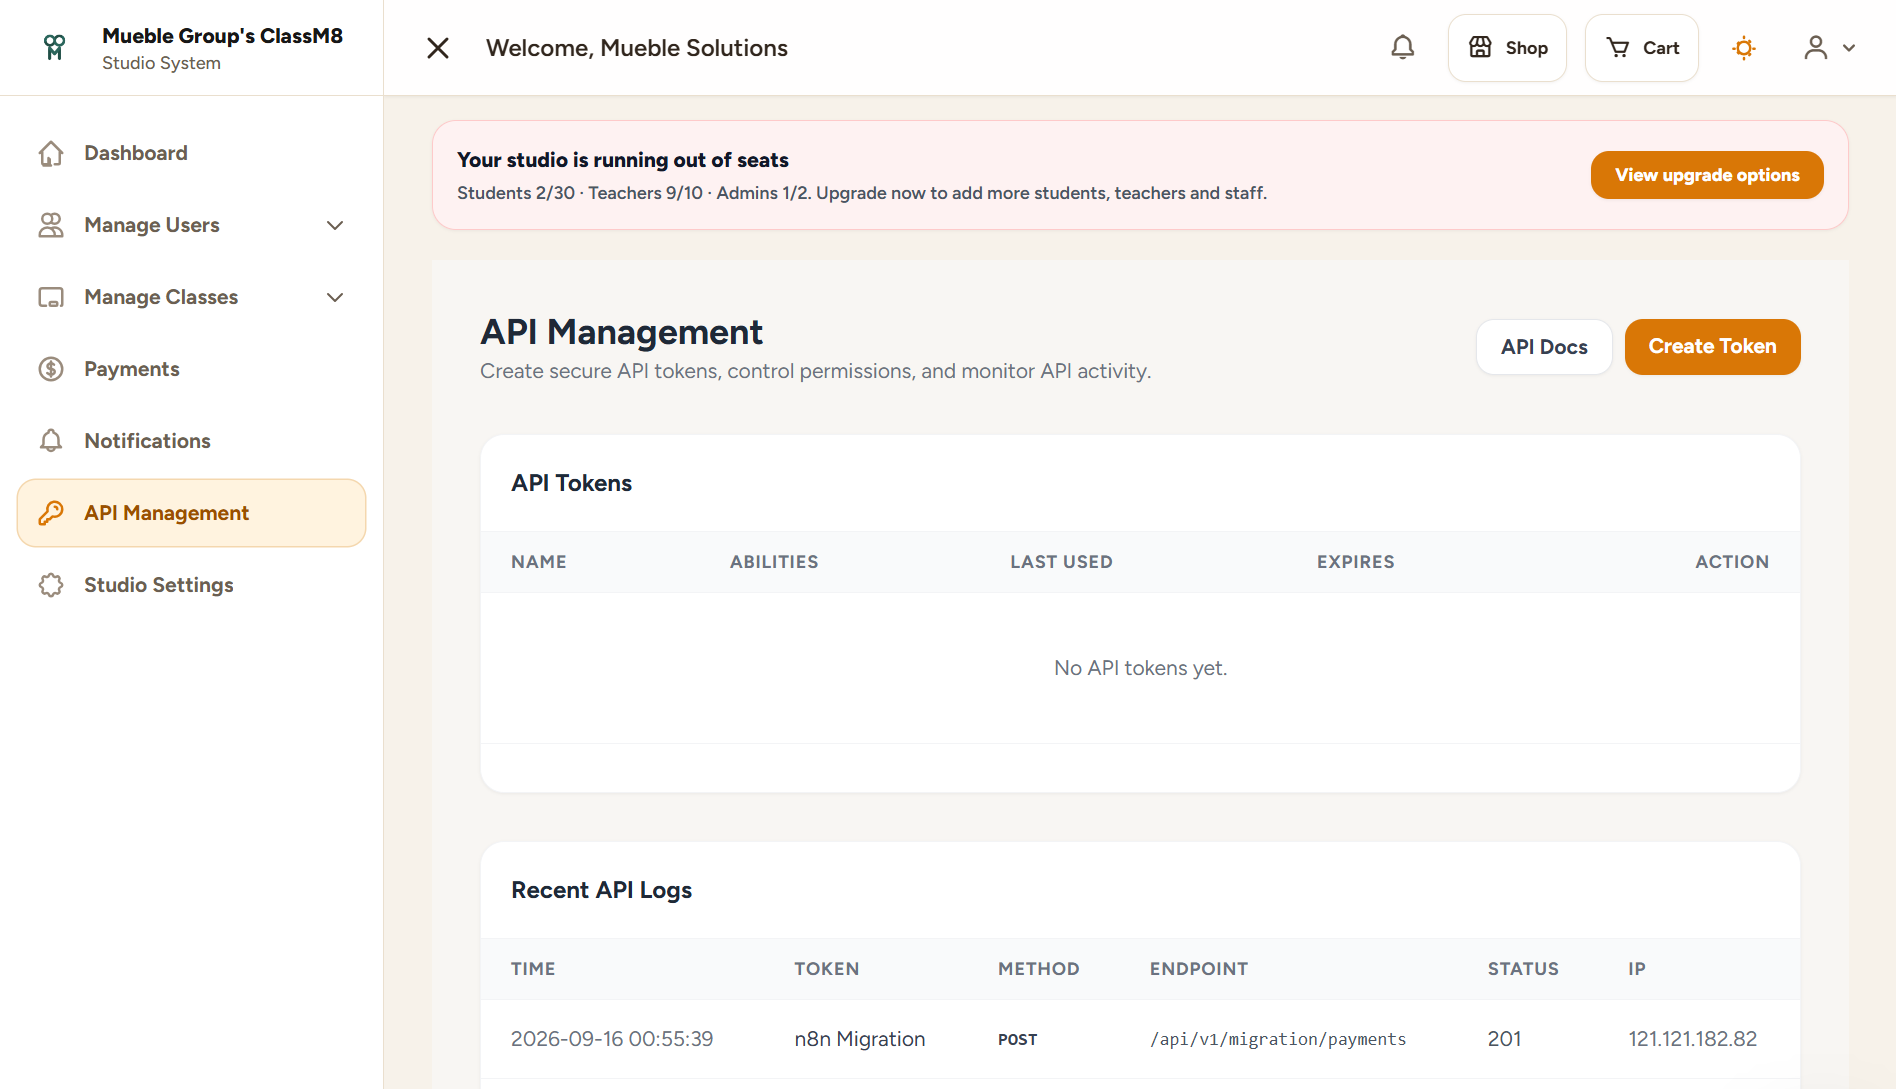1896x1089 pixels.
Task: Click the Manage Classes board icon
Action: (51, 297)
